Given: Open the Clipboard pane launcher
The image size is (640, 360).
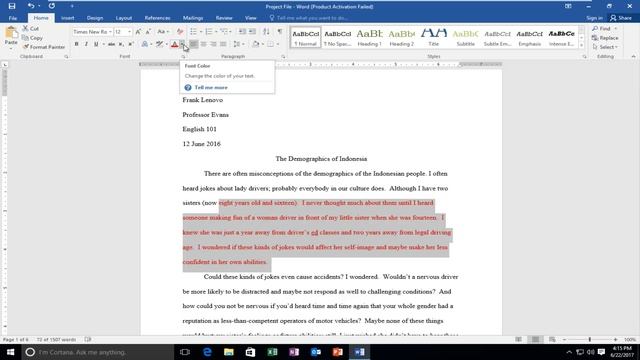Looking at the screenshot, I should click(x=66, y=57).
